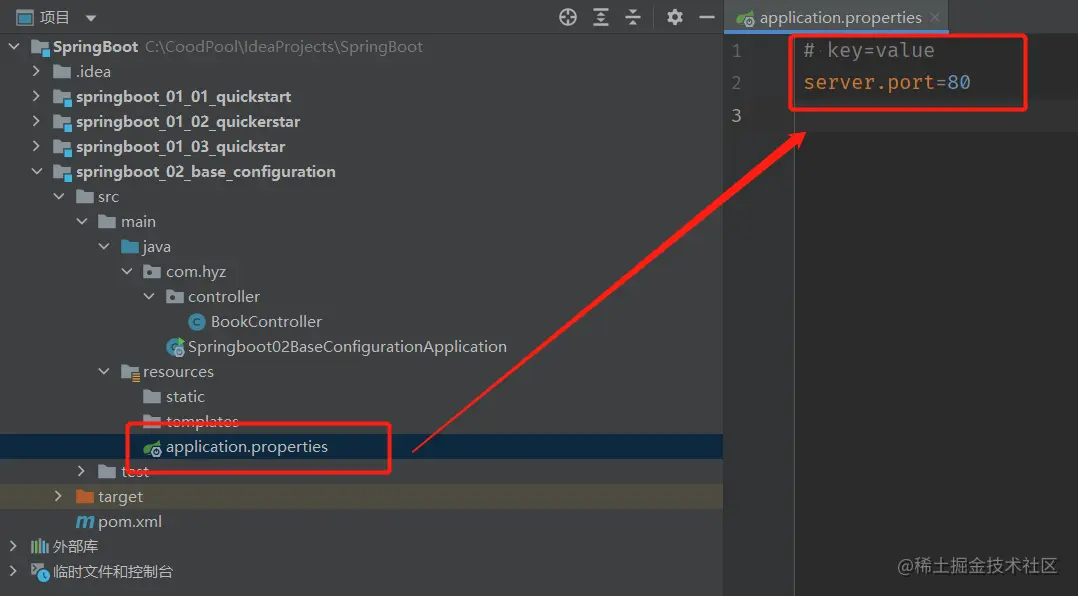Click the scratches and consoles icon
This screenshot has height=596, width=1078.
tap(40, 572)
